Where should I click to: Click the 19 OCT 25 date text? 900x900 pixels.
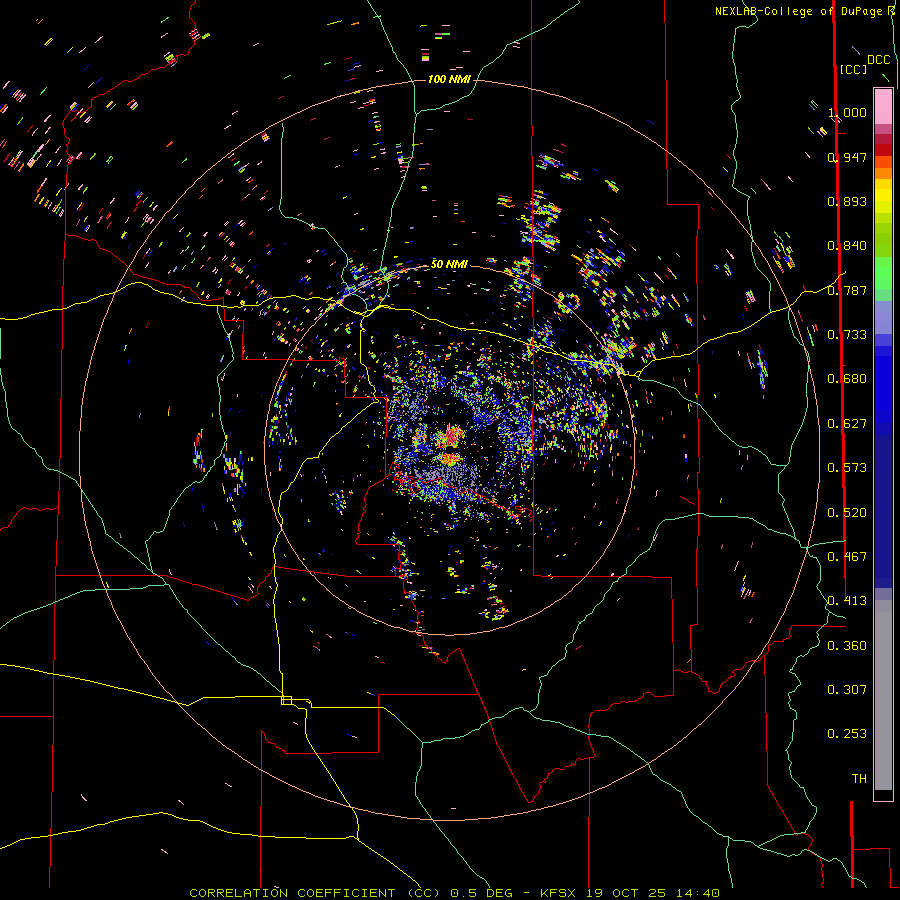(x=626, y=893)
